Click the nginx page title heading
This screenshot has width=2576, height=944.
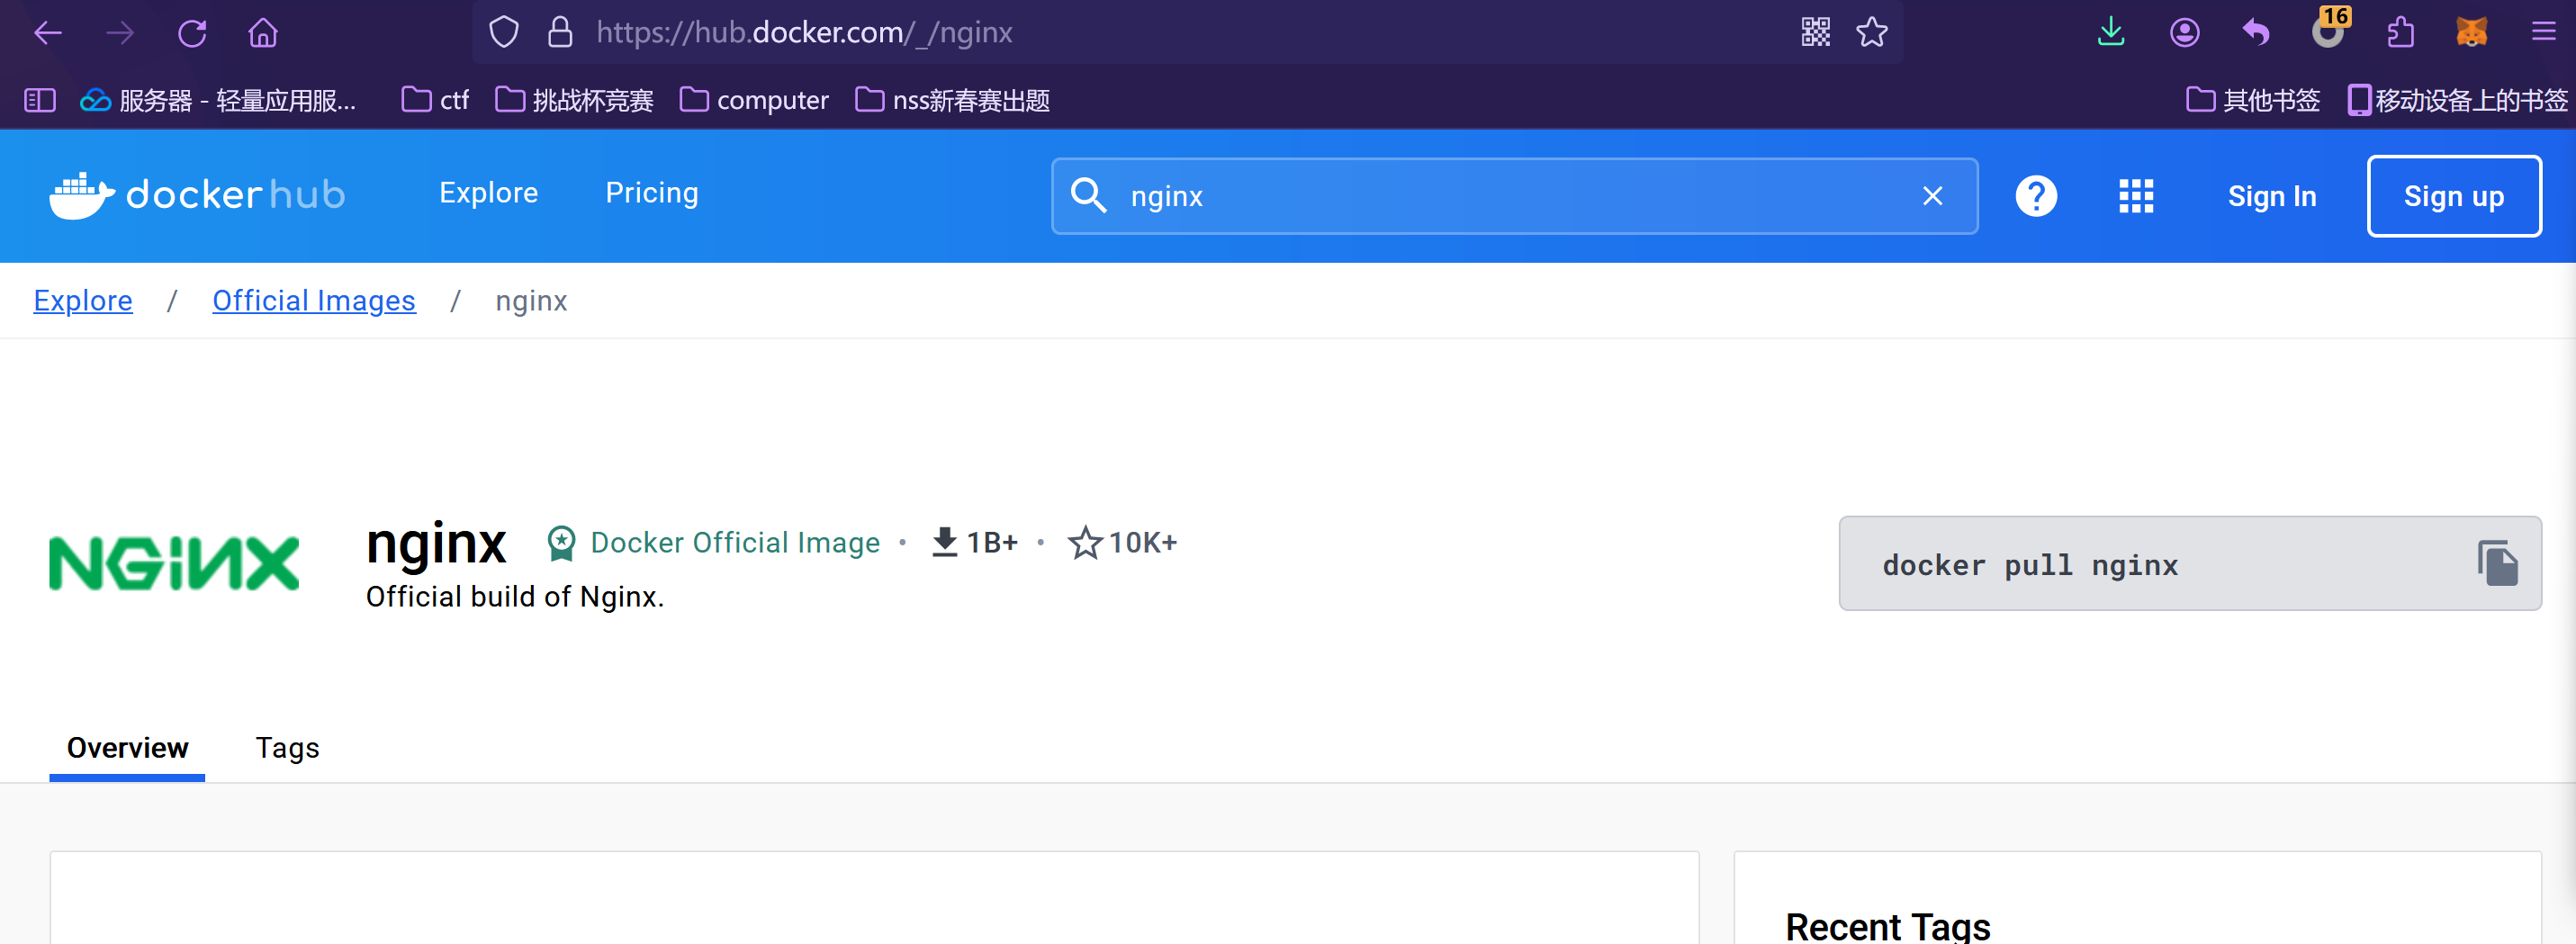[x=436, y=544]
